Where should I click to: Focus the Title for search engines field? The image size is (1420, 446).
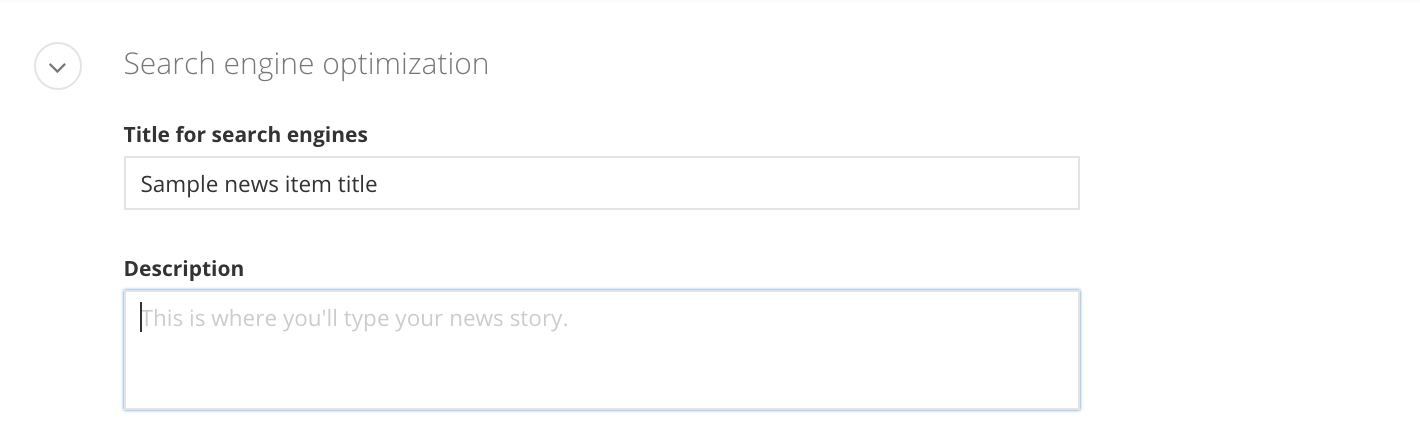pyautogui.click(x=601, y=183)
